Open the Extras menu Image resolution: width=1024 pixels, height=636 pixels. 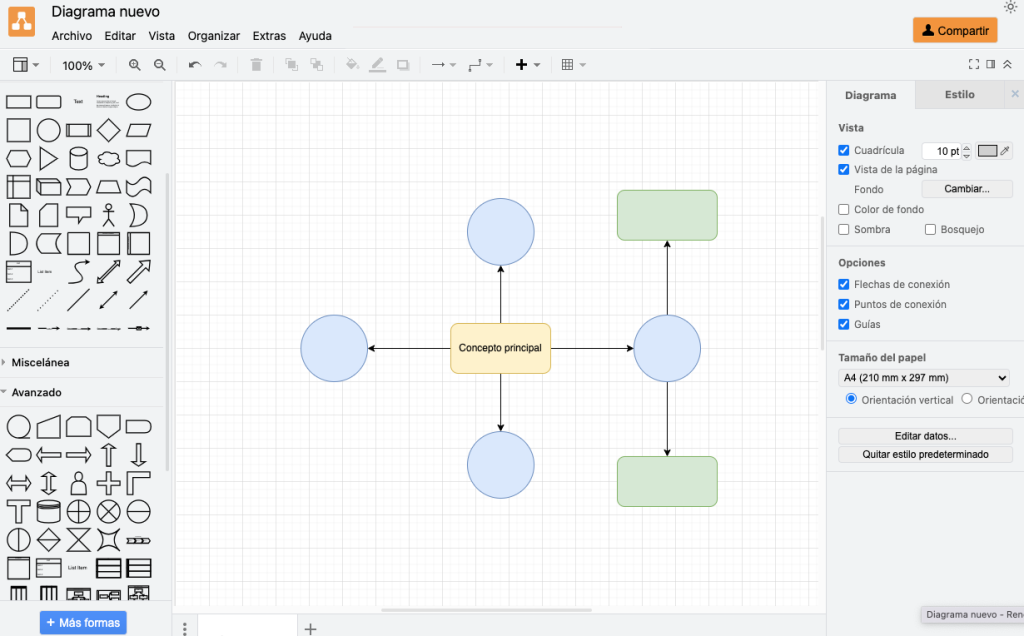tap(268, 36)
